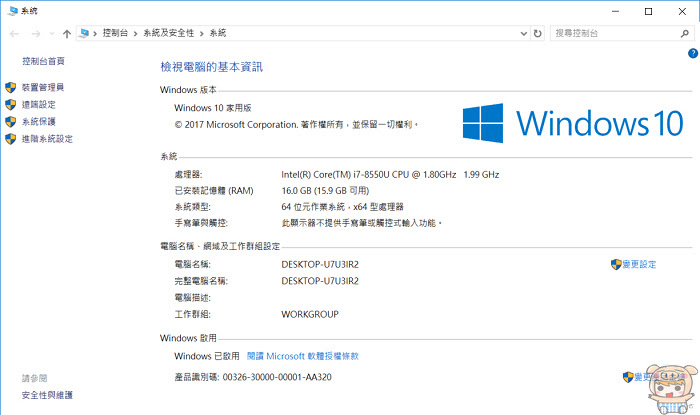Select DESKTOP-U7U3IR2 beside 完整電腦名稱
Image resolution: width=700 pixels, height=415 pixels.
pyautogui.click(x=320, y=281)
